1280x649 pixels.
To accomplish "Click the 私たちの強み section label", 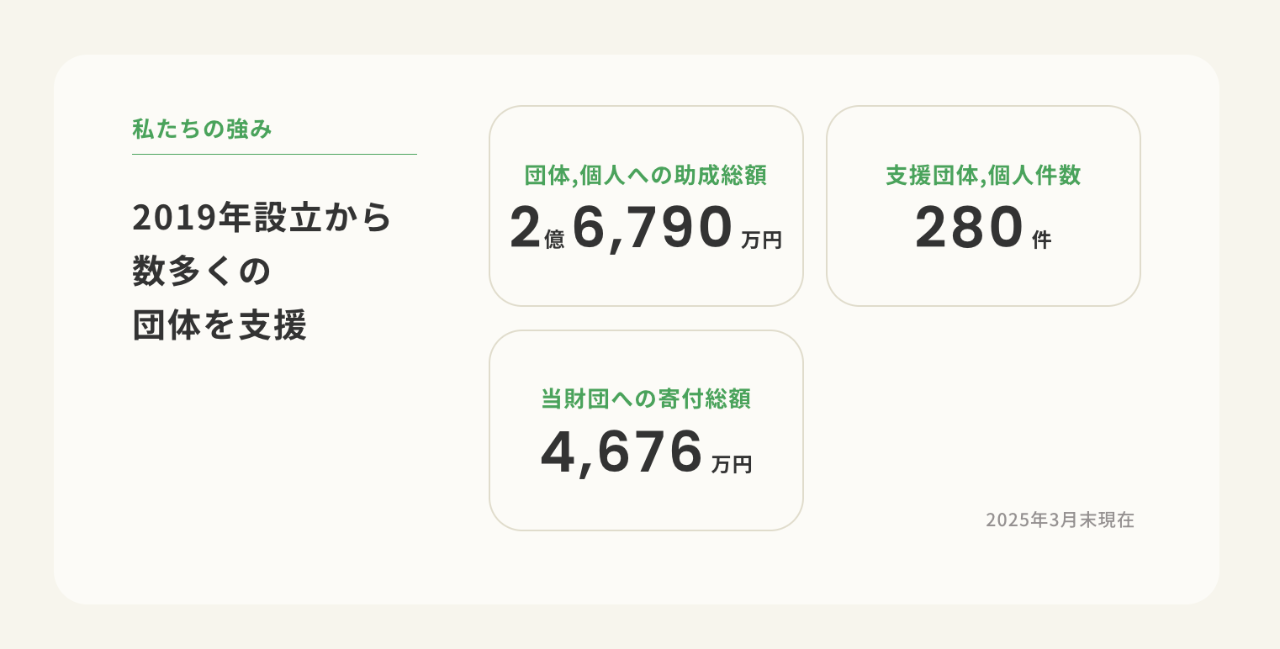I will pyautogui.click(x=202, y=129).
